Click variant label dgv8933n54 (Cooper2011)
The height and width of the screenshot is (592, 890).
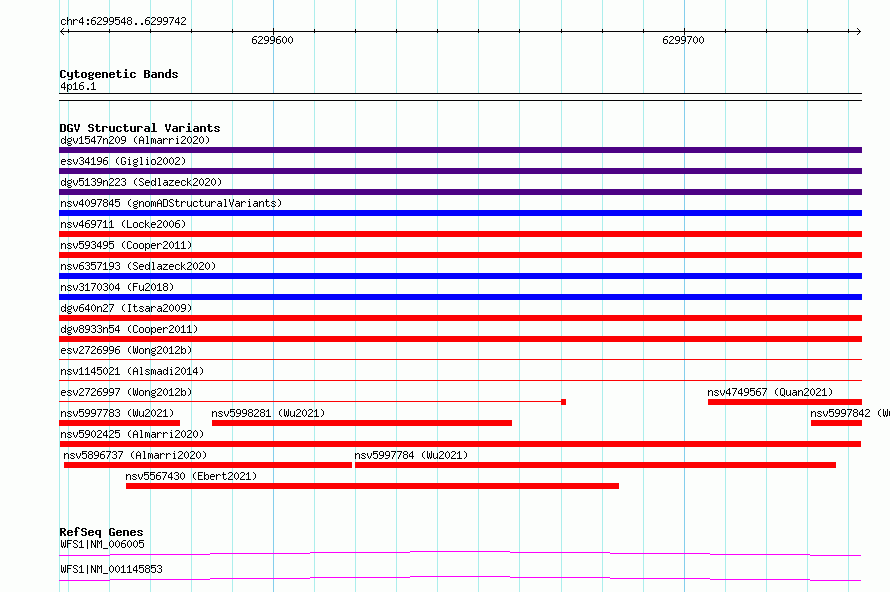click(129, 329)
